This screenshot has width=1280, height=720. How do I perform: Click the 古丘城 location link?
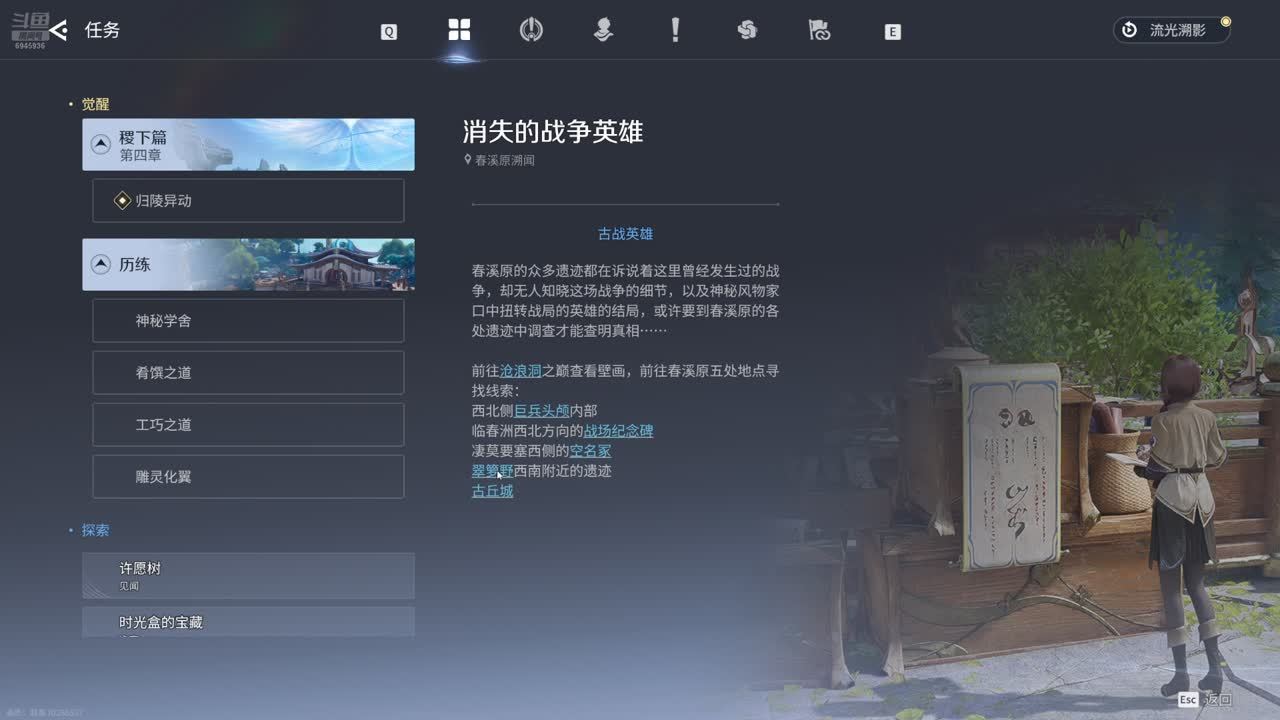click(492, 491)
